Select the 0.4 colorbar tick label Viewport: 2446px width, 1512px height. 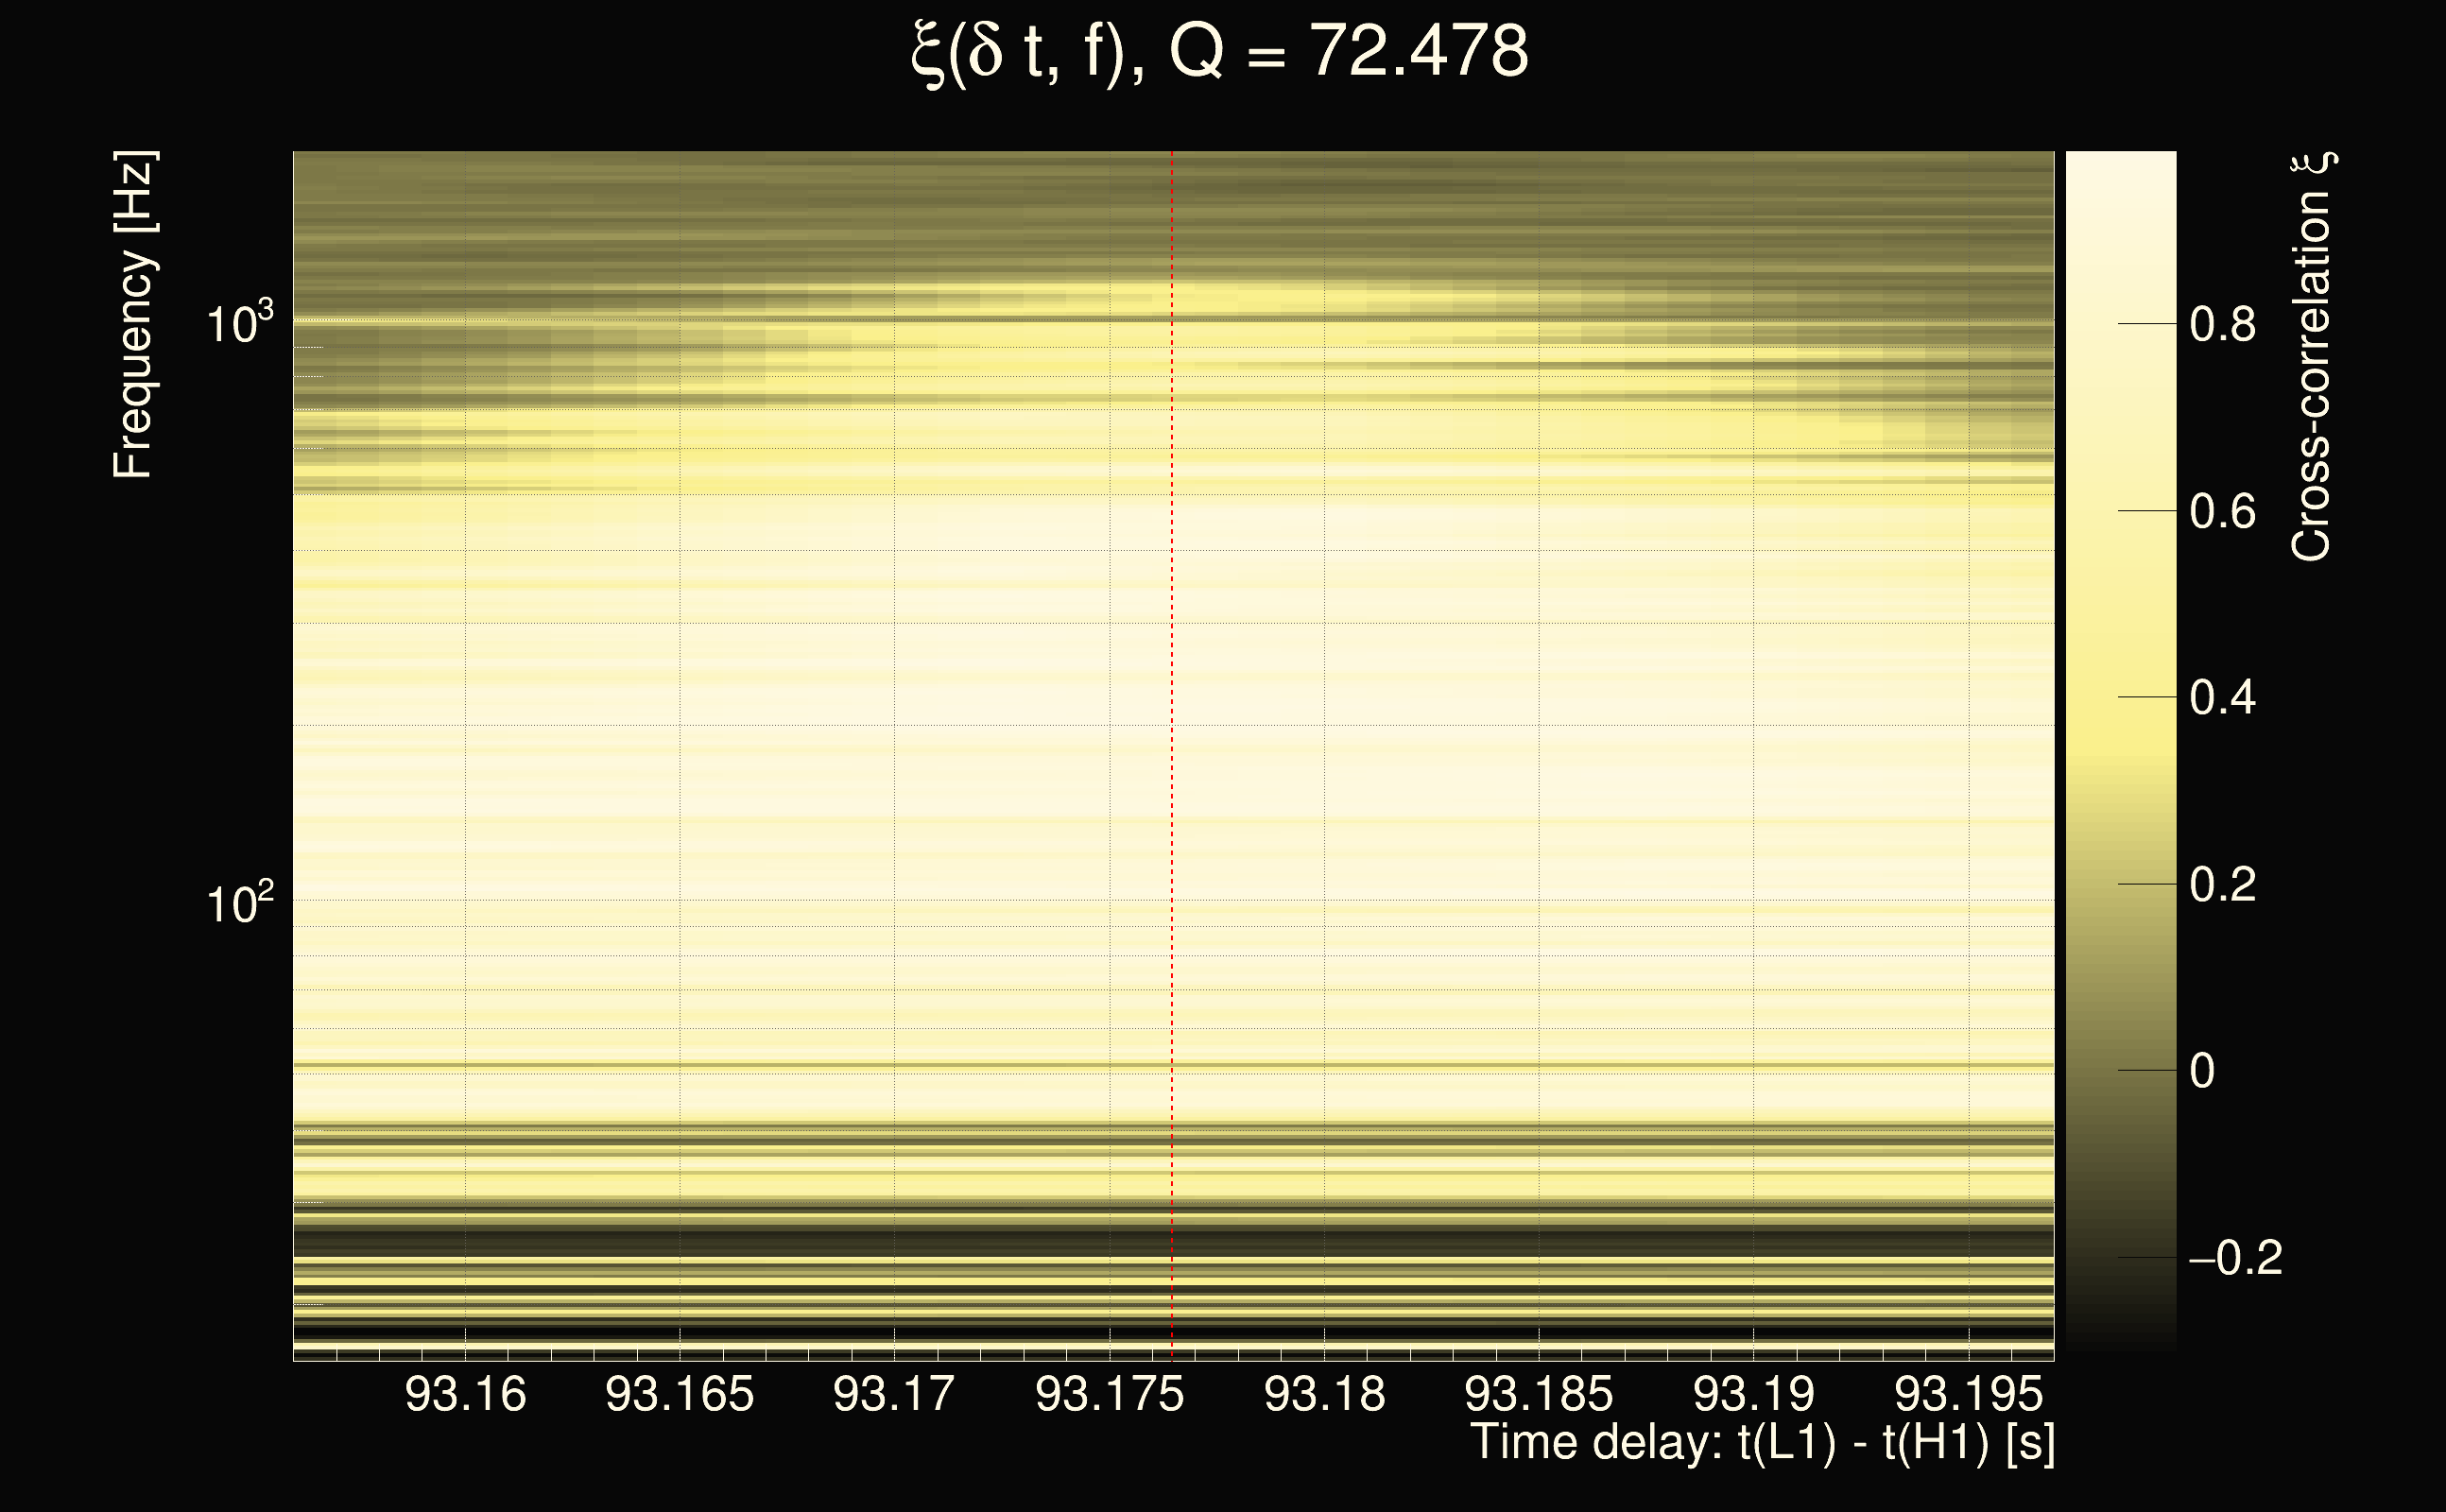[x=2222, y=698]
